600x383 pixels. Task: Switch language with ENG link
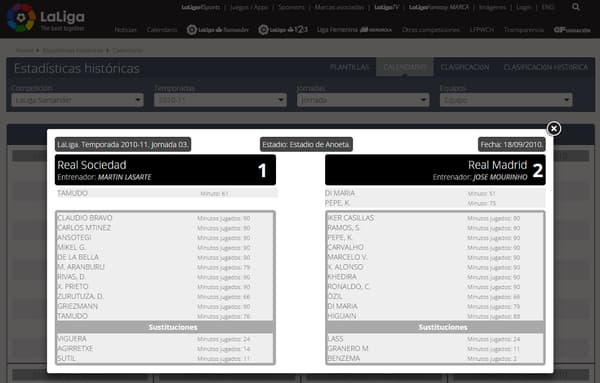click(548, 7)
